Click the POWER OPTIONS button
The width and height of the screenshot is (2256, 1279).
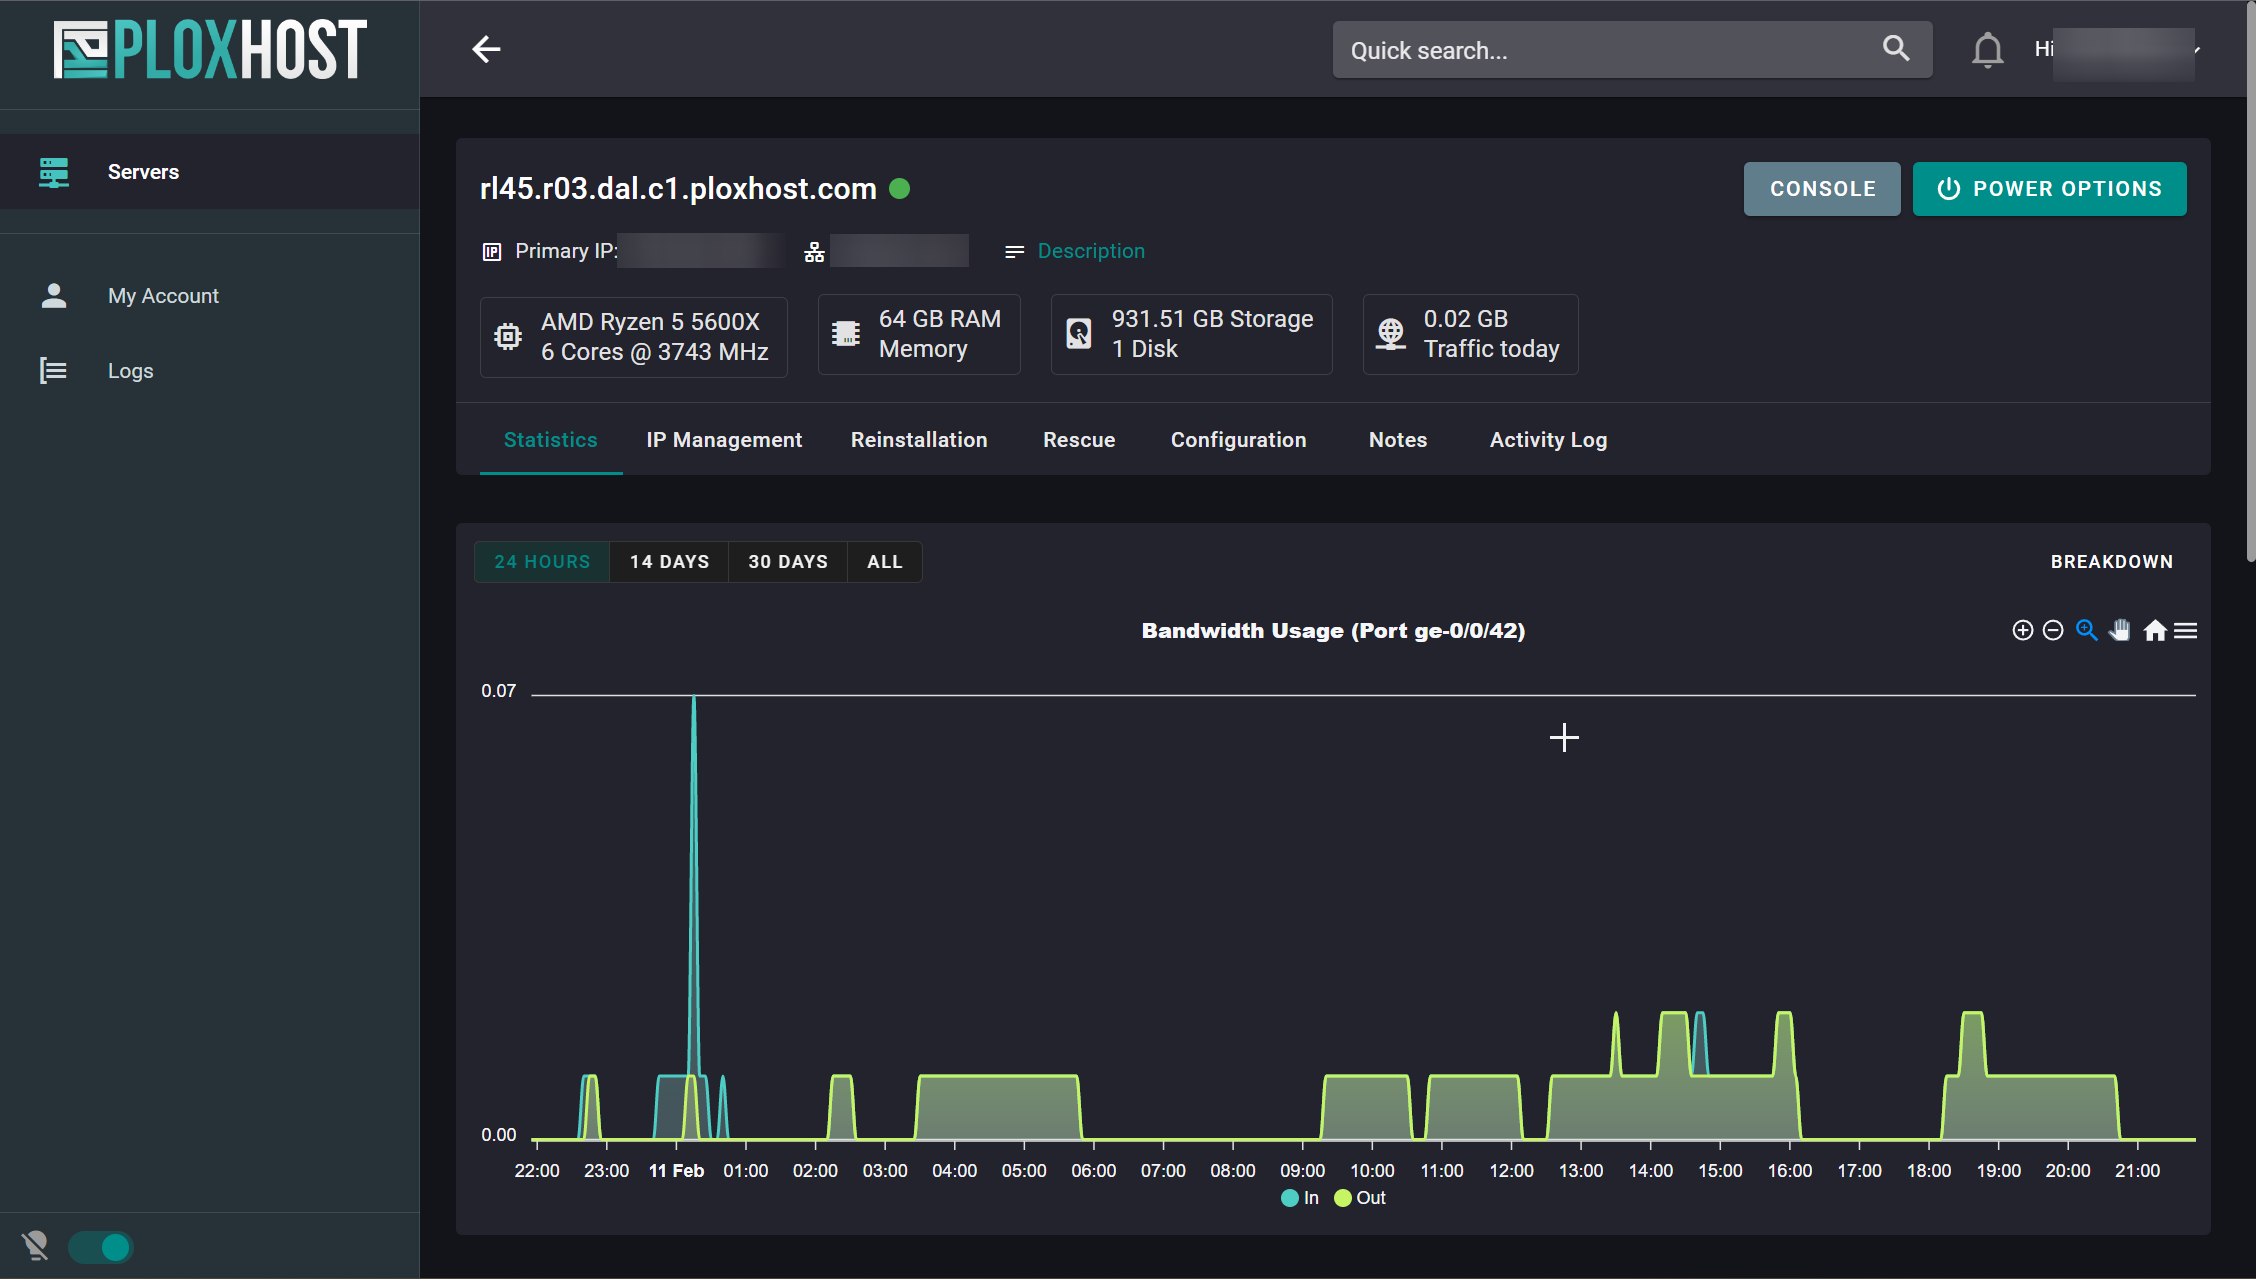[2047, 188]
